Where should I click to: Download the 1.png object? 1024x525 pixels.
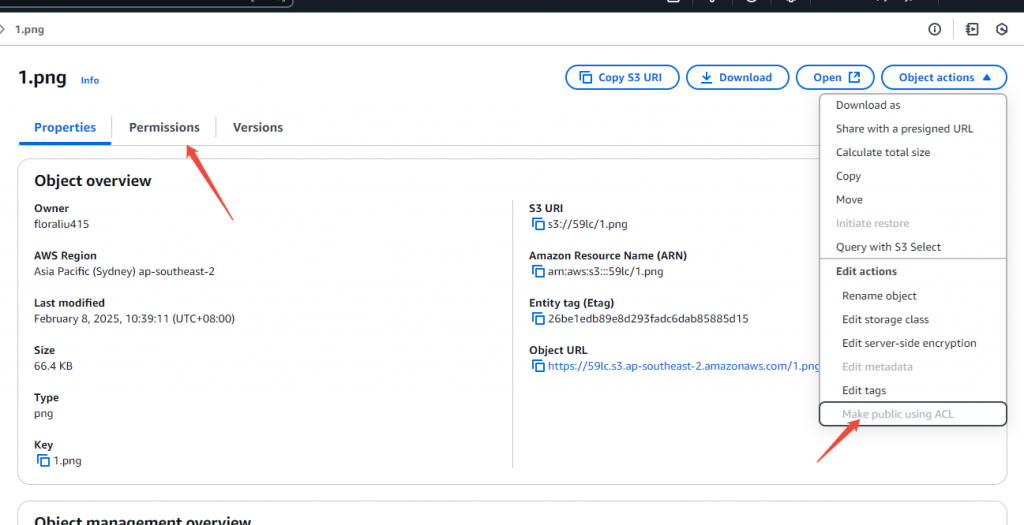(737, 77)
